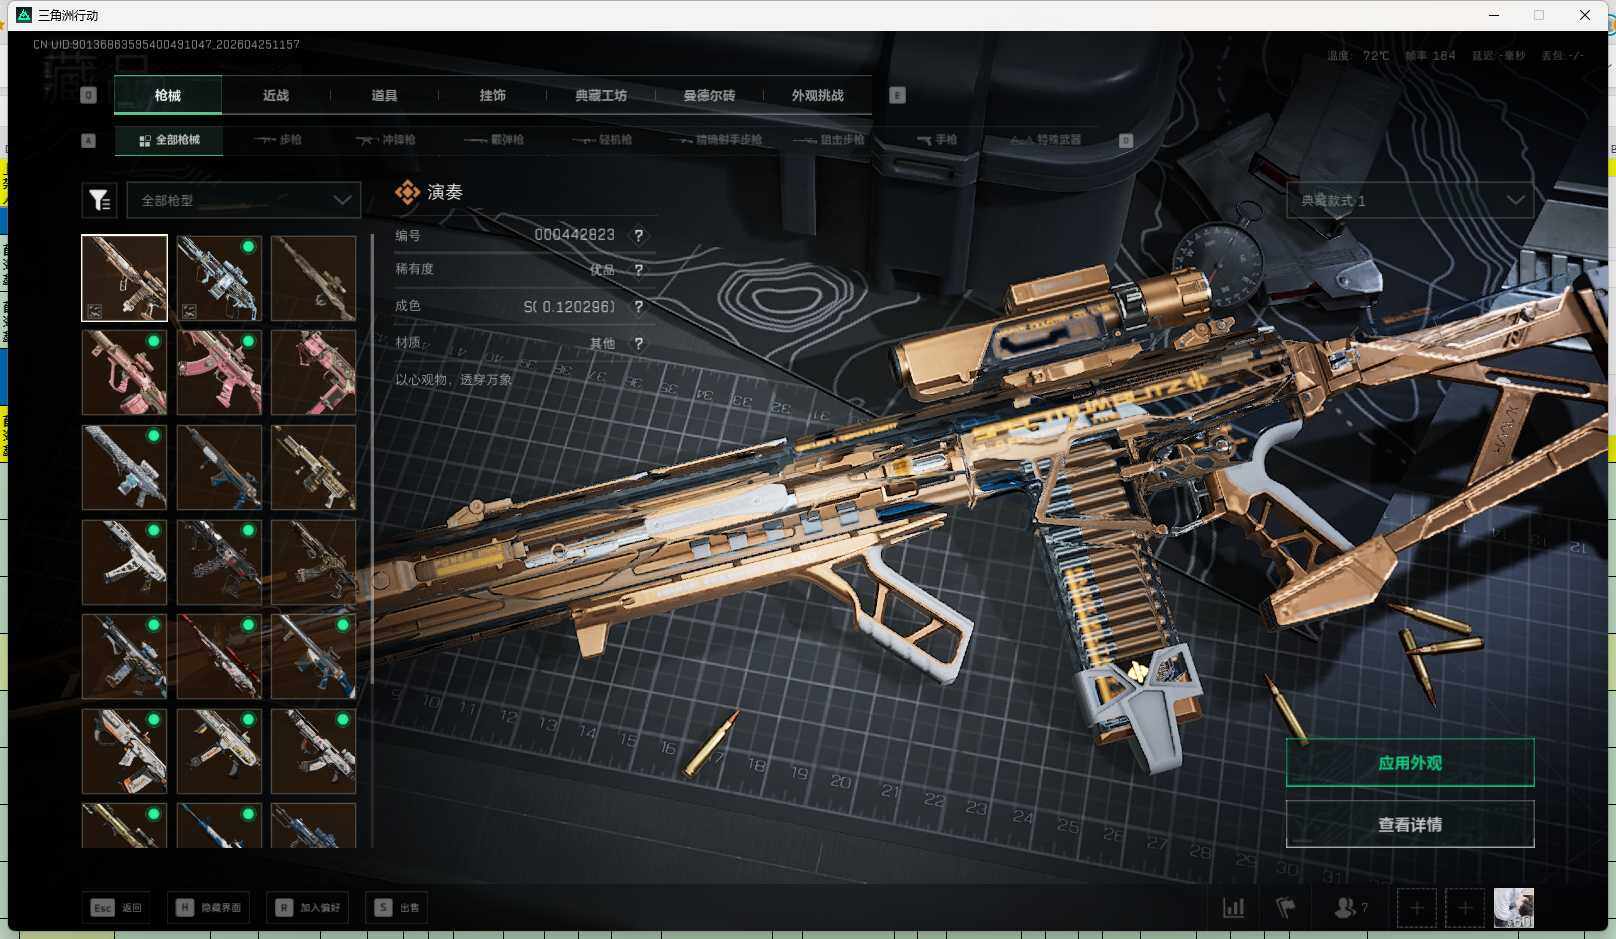Click the question mark beside 材质
This screenshot has height=939, width=1616.
click(x=639, y=344)
